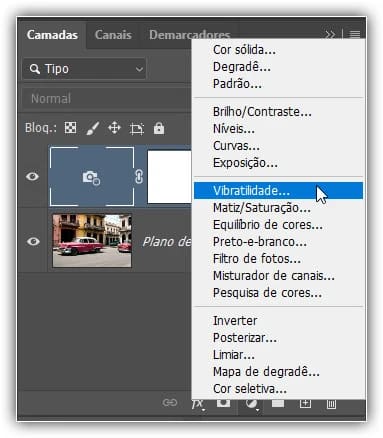383x438 pixels.
Task: Hide the adjustment layer eye icon
Action: (x=32, y=176)
